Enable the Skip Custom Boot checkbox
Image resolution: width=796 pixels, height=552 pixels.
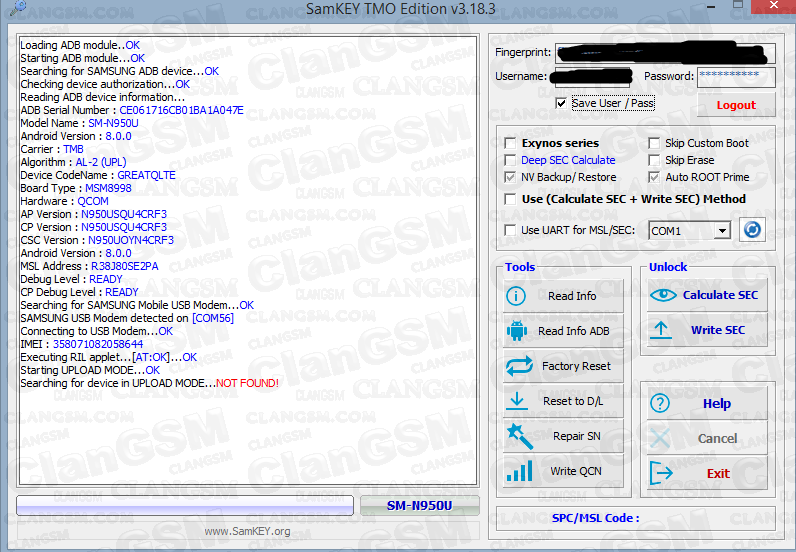click(654, 143)
